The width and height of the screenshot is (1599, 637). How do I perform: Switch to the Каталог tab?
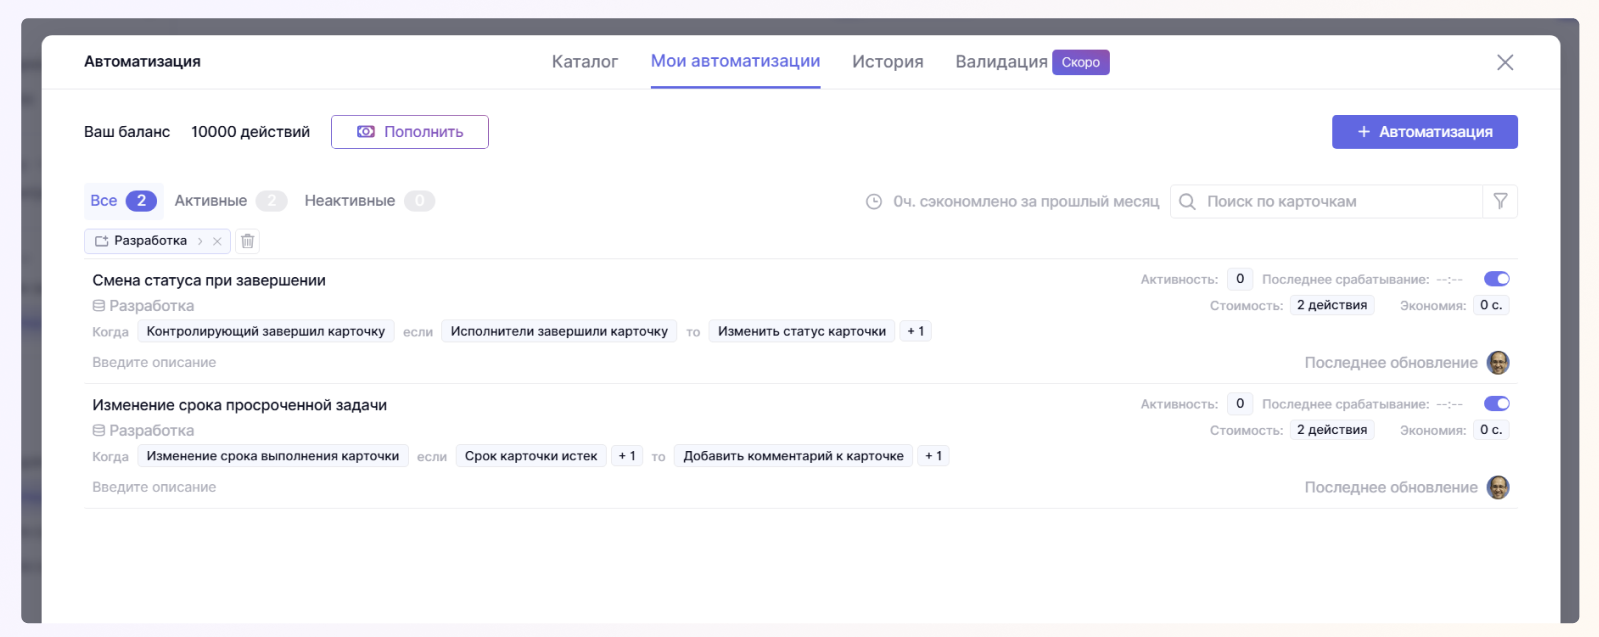pos(585,62)
